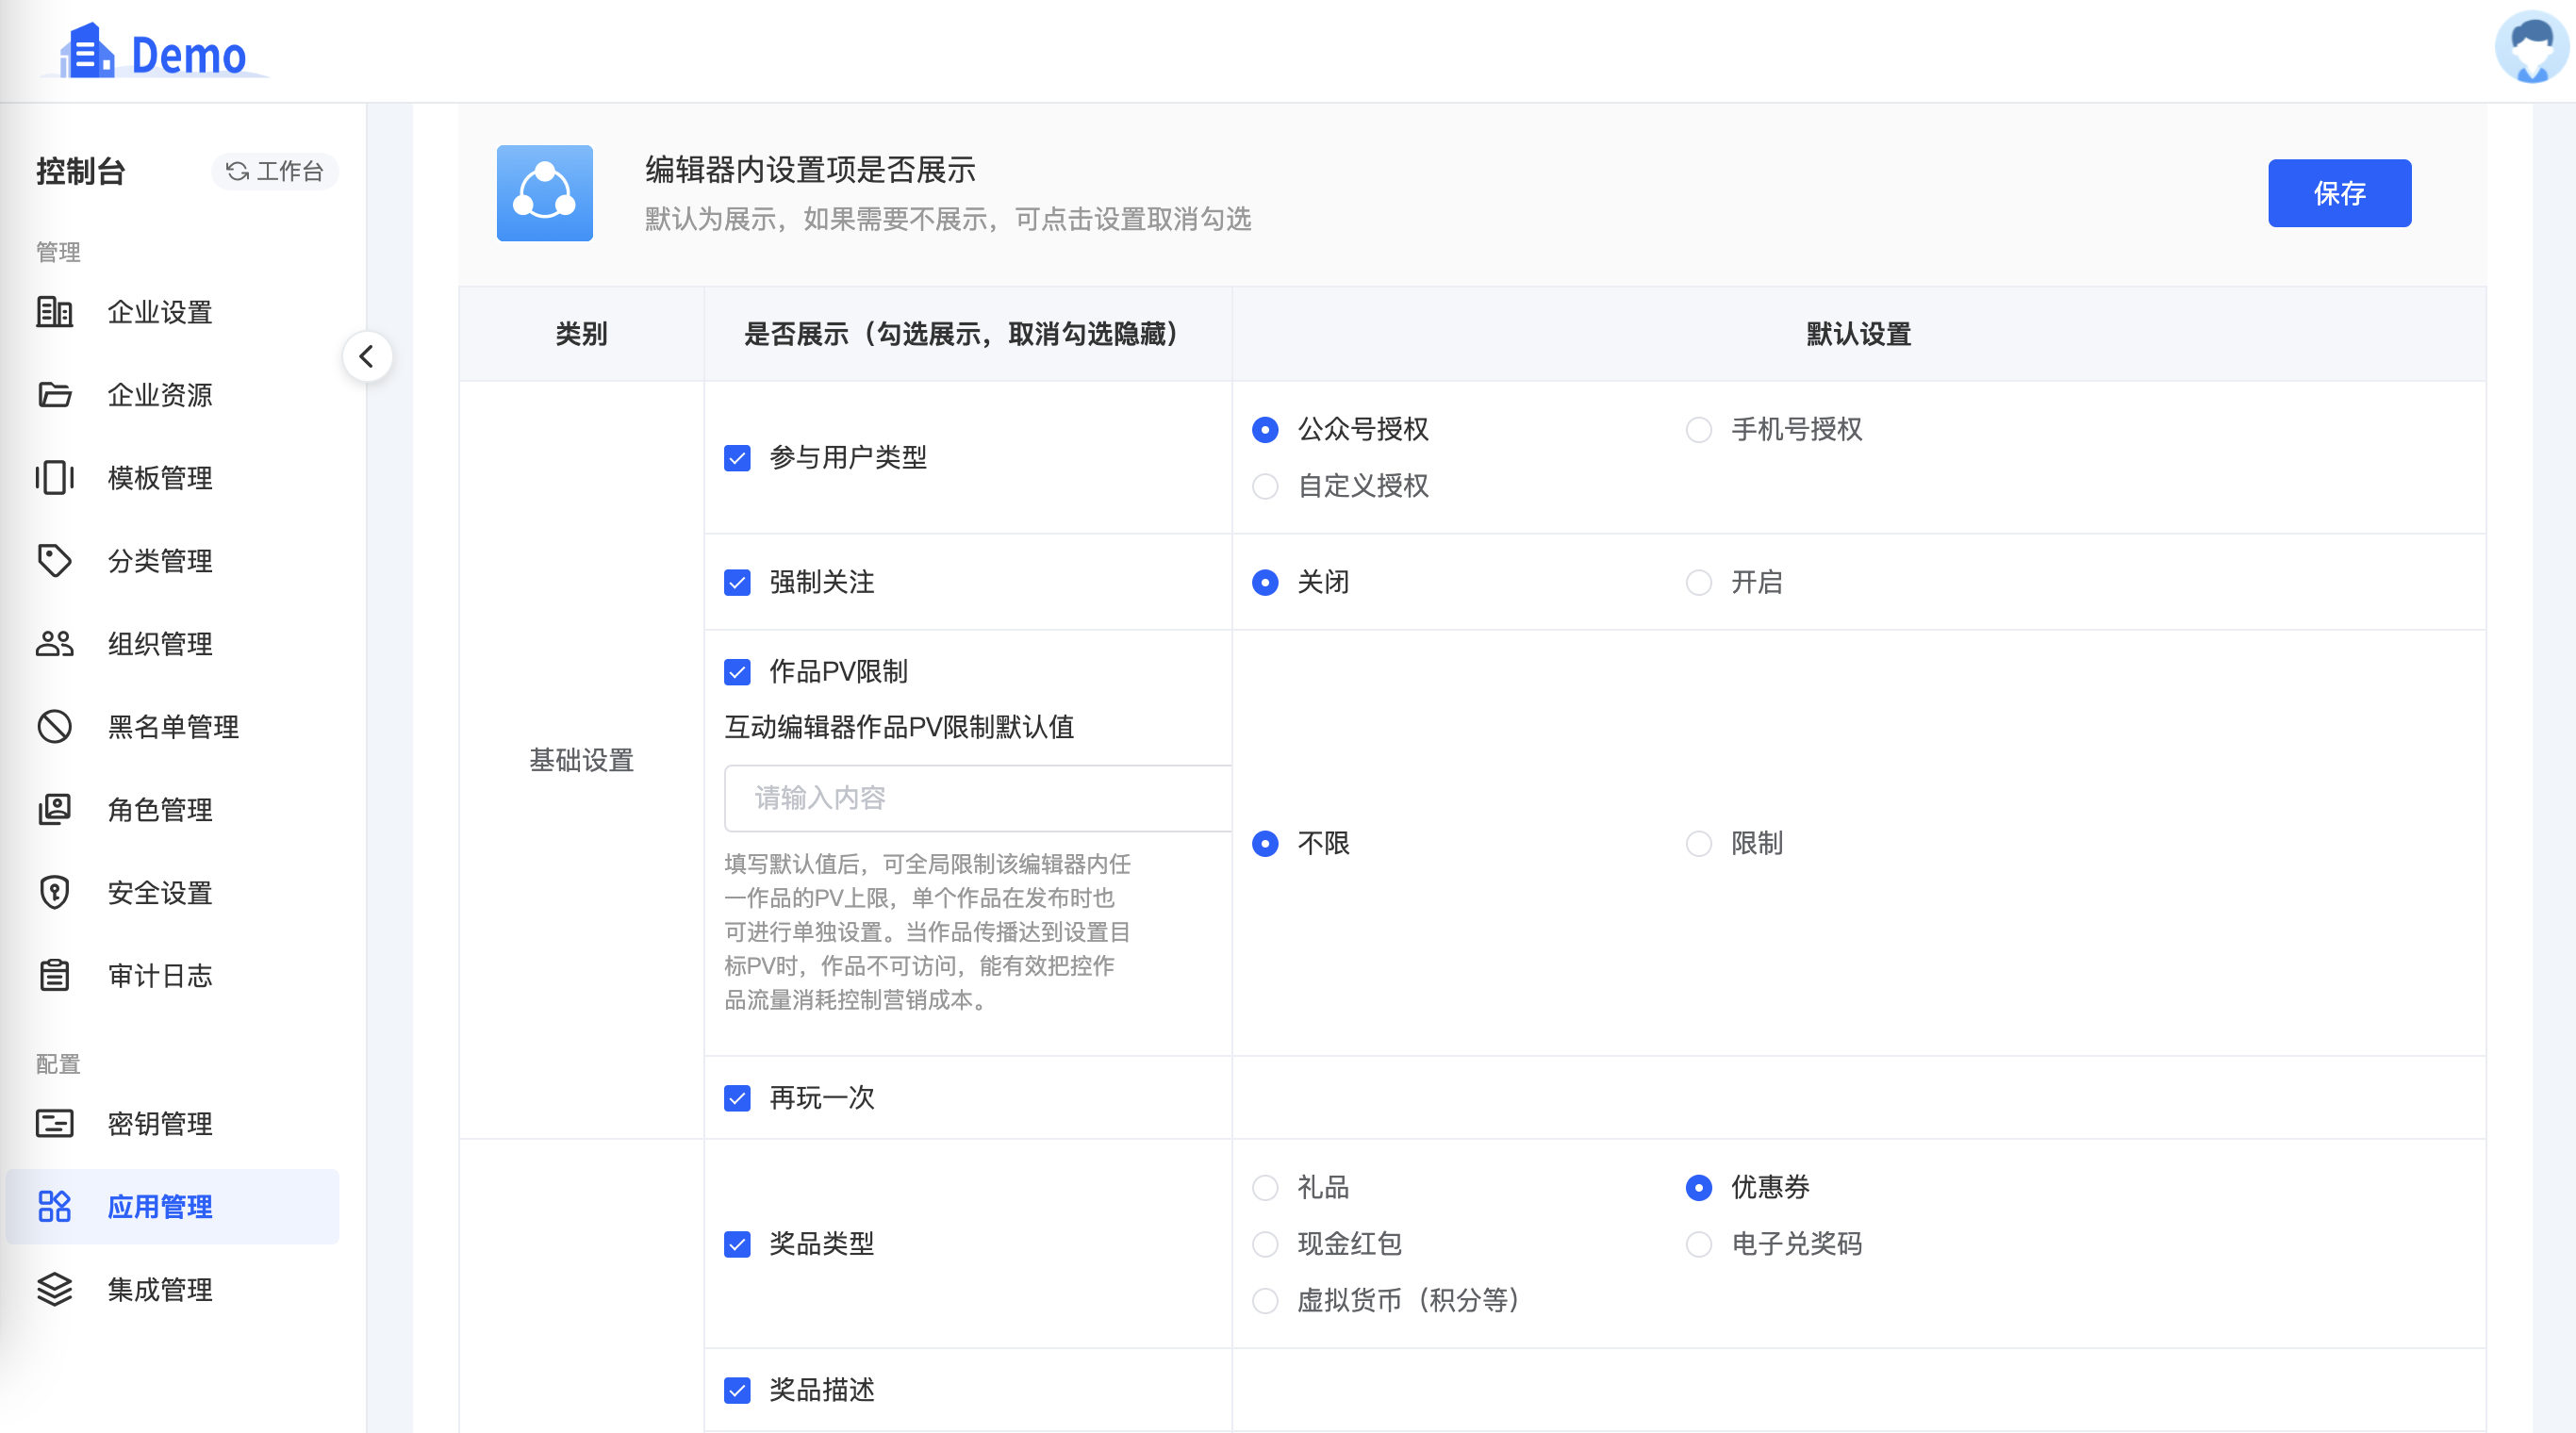Open 模板管理 menu item

tap(173, 478)
